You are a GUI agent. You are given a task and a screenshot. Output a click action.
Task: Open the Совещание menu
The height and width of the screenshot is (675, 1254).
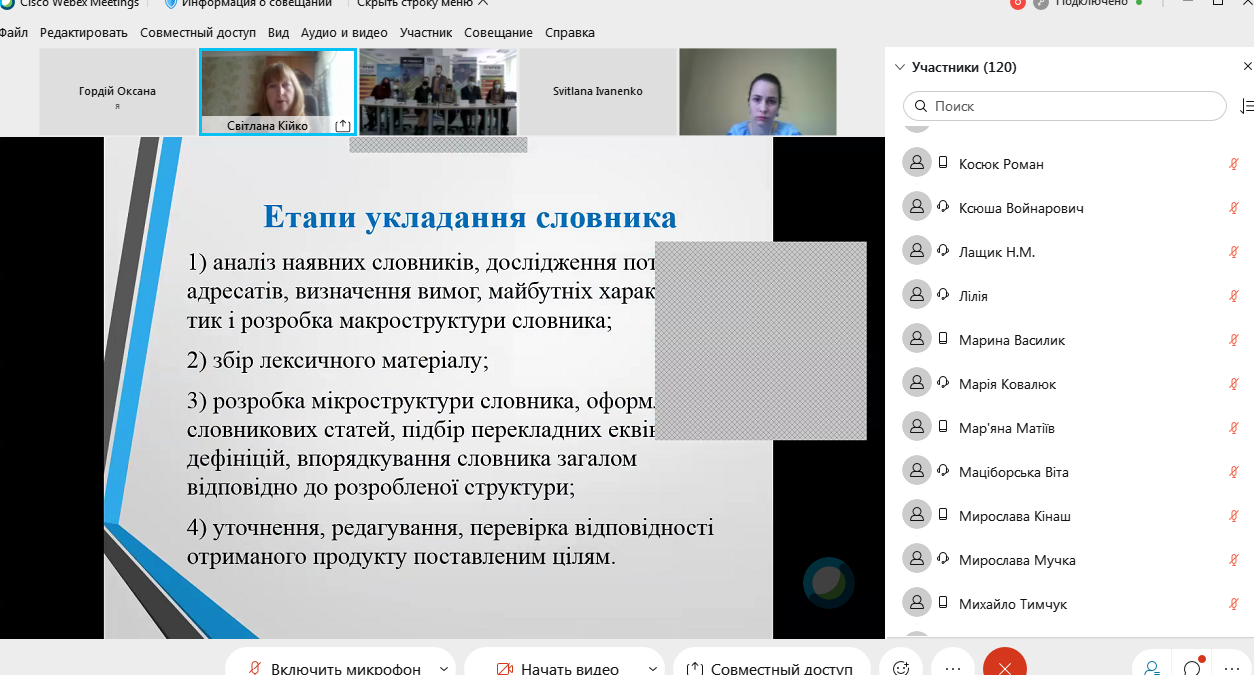[x=501, y=32]
